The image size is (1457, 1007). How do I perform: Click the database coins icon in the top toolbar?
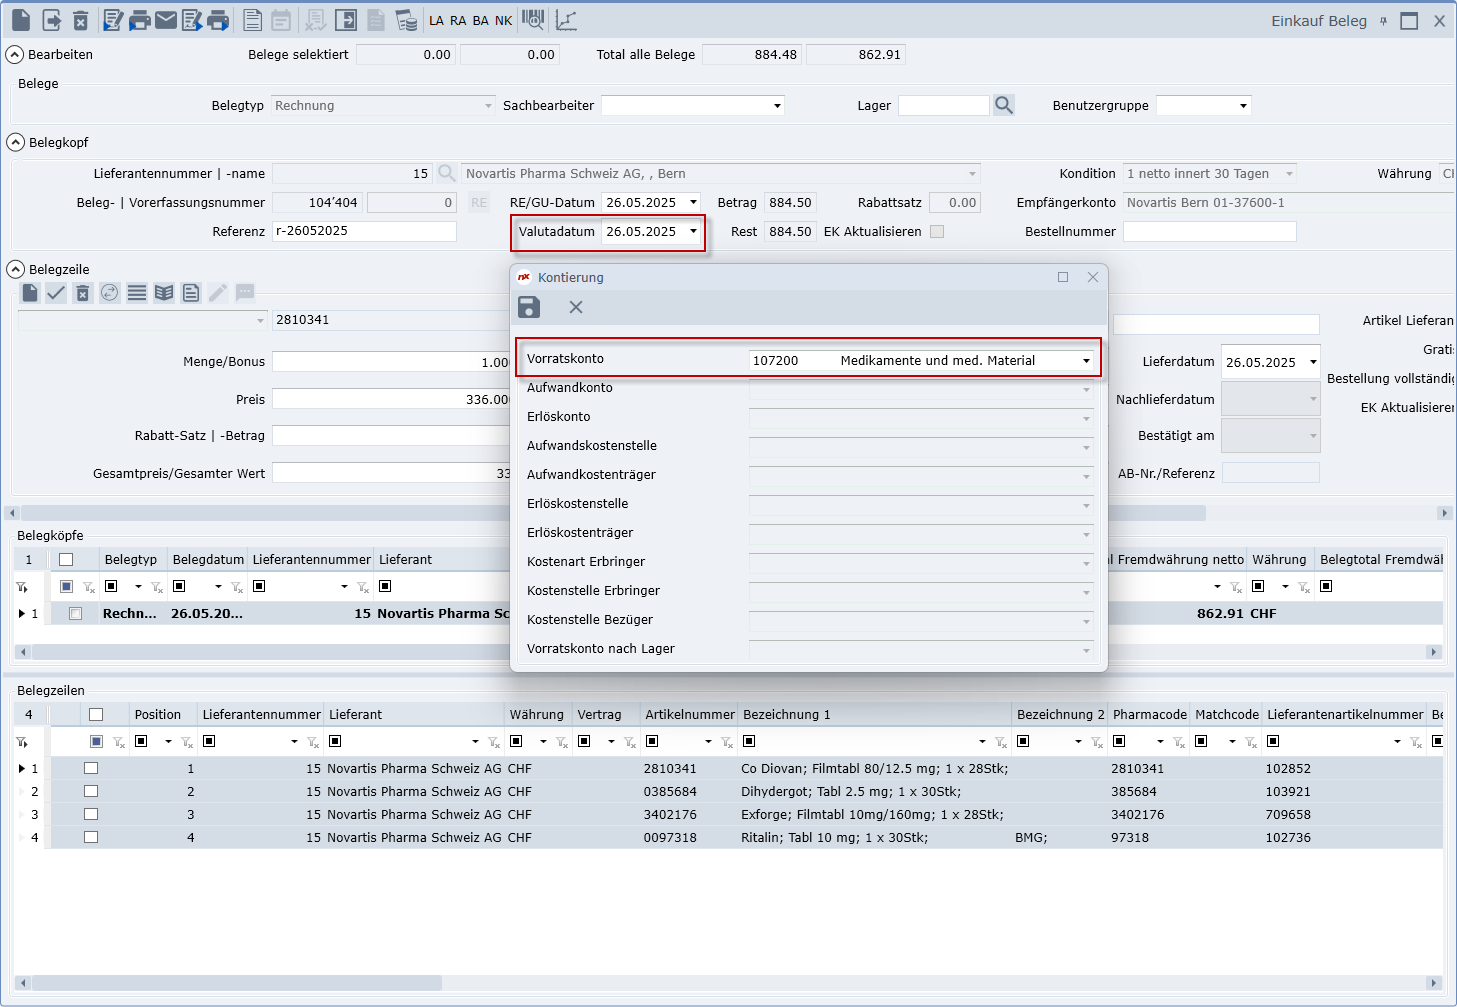[x=406, y=20]
